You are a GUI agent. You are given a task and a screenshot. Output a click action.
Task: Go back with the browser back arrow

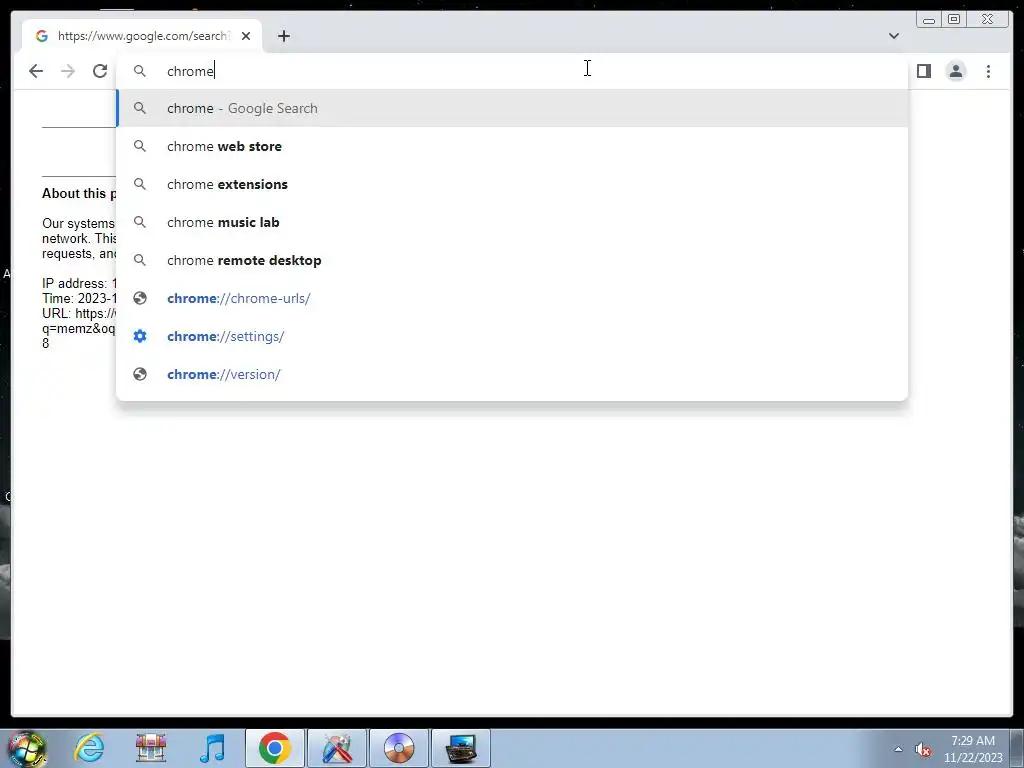pyautogui.click(x=36, y=71)
